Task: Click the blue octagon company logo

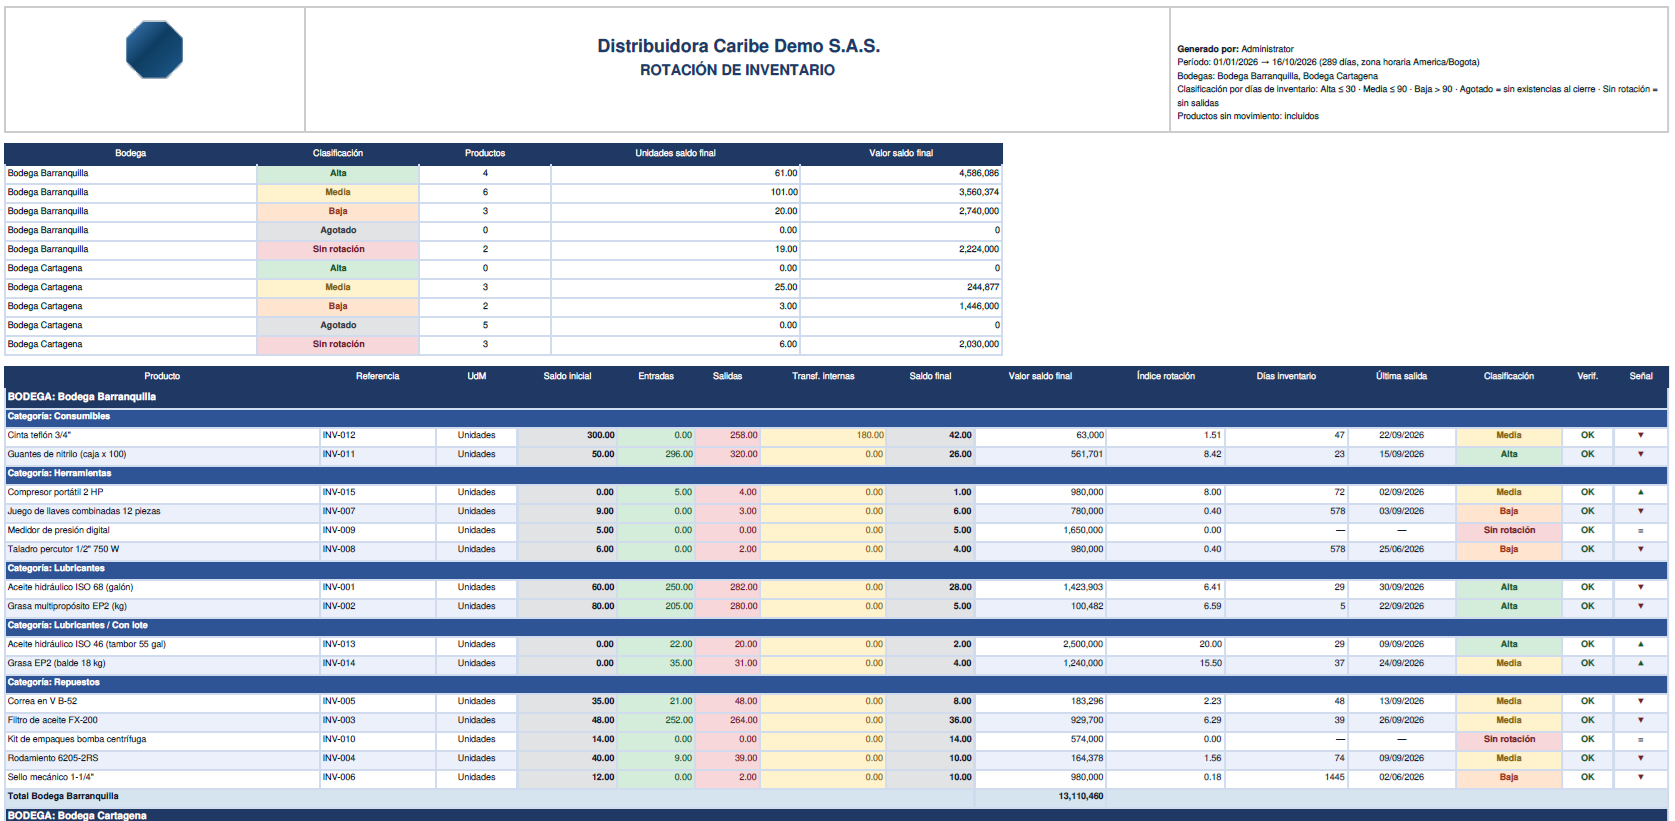Action: click(154, 50)
